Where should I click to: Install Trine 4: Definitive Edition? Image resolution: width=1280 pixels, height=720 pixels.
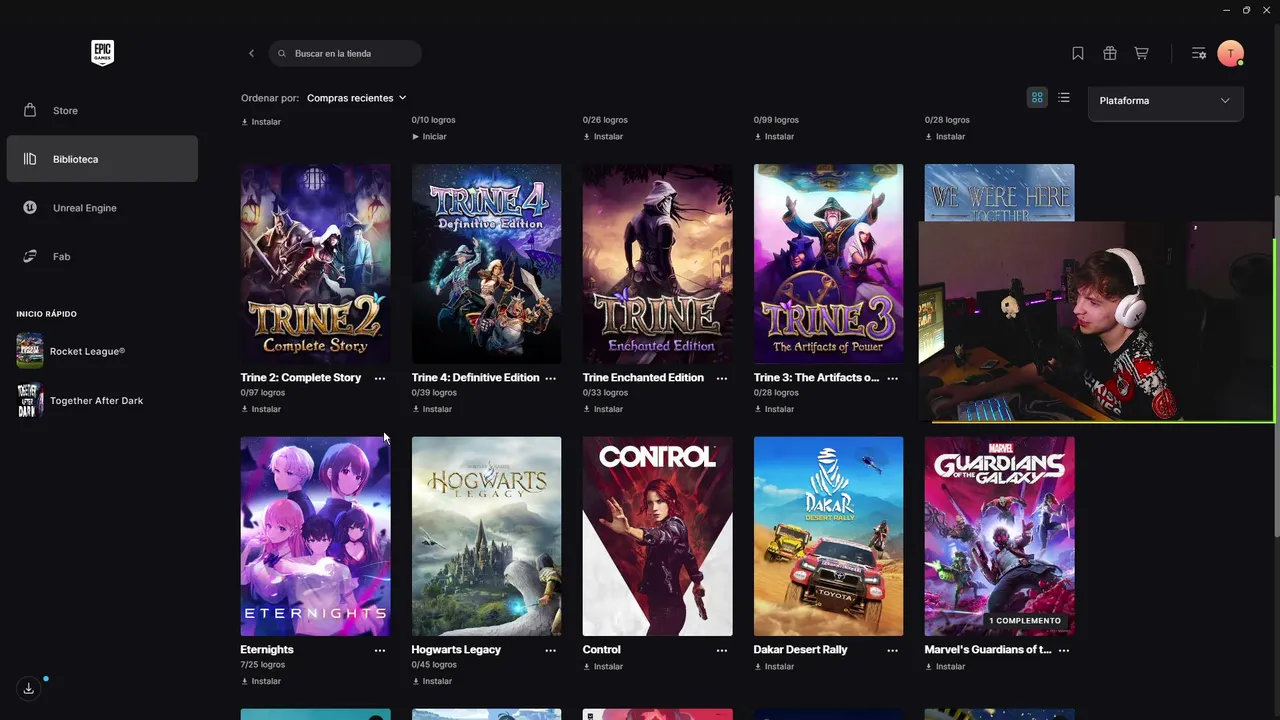[432, 409]
